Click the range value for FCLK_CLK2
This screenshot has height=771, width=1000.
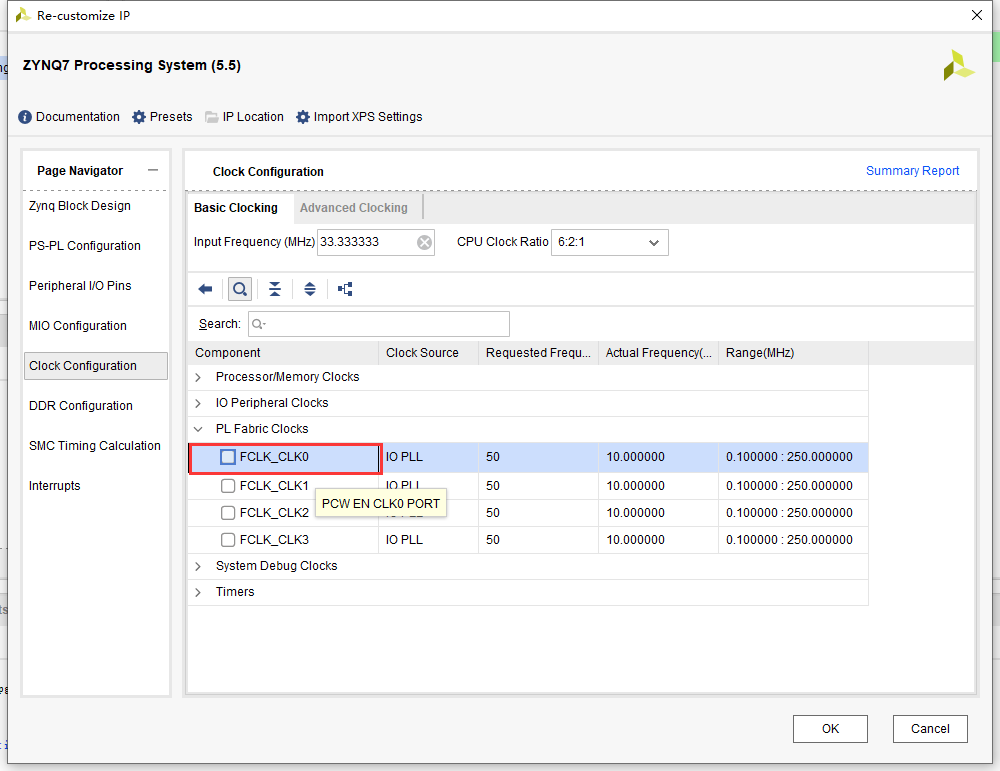click(x=793, y=513)
